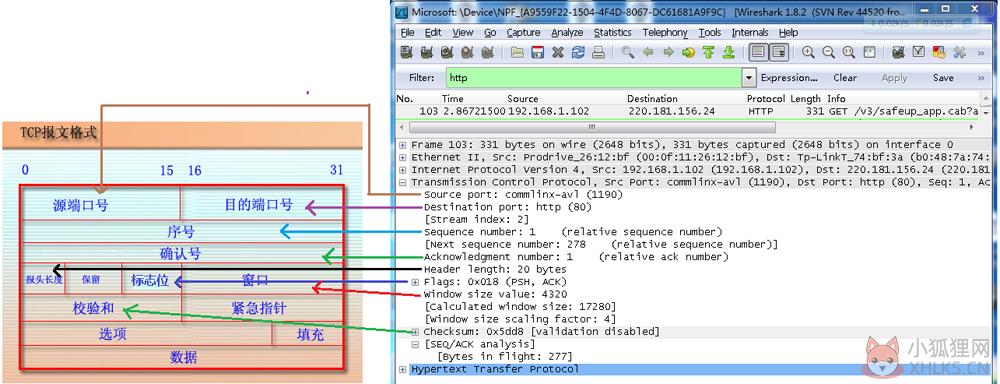Edit display filters icon

[919, 53]
